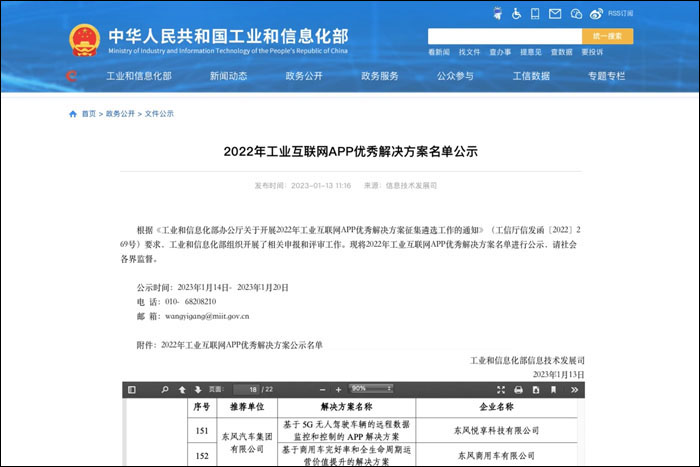Click the email envelope icon
This screenshot has width=700, height=467.
[x=555, y=14]
